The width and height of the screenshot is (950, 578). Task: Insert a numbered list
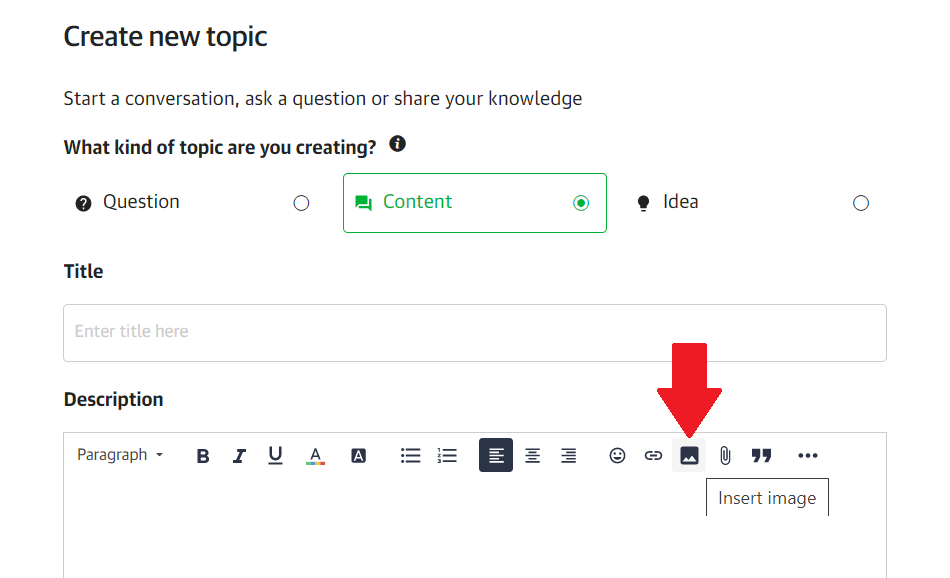(447, 456)
